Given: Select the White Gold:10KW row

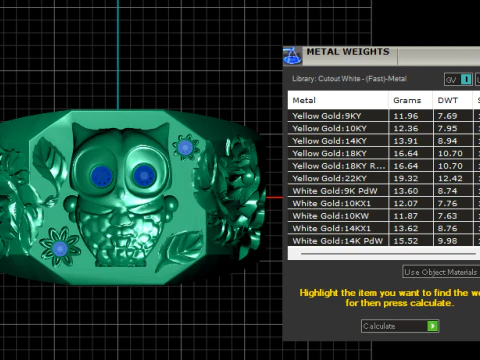Looking at the screenshot, I should (384, 216).
